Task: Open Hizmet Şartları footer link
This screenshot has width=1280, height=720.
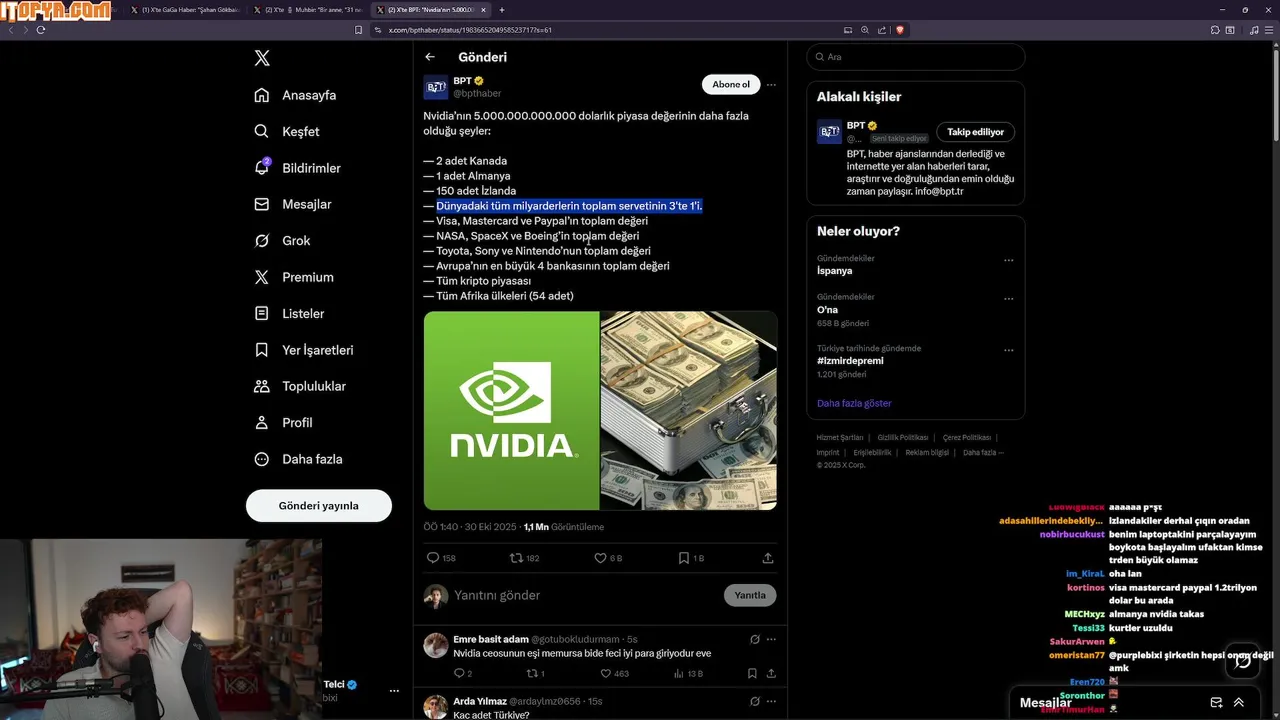Action: (840, 438)
